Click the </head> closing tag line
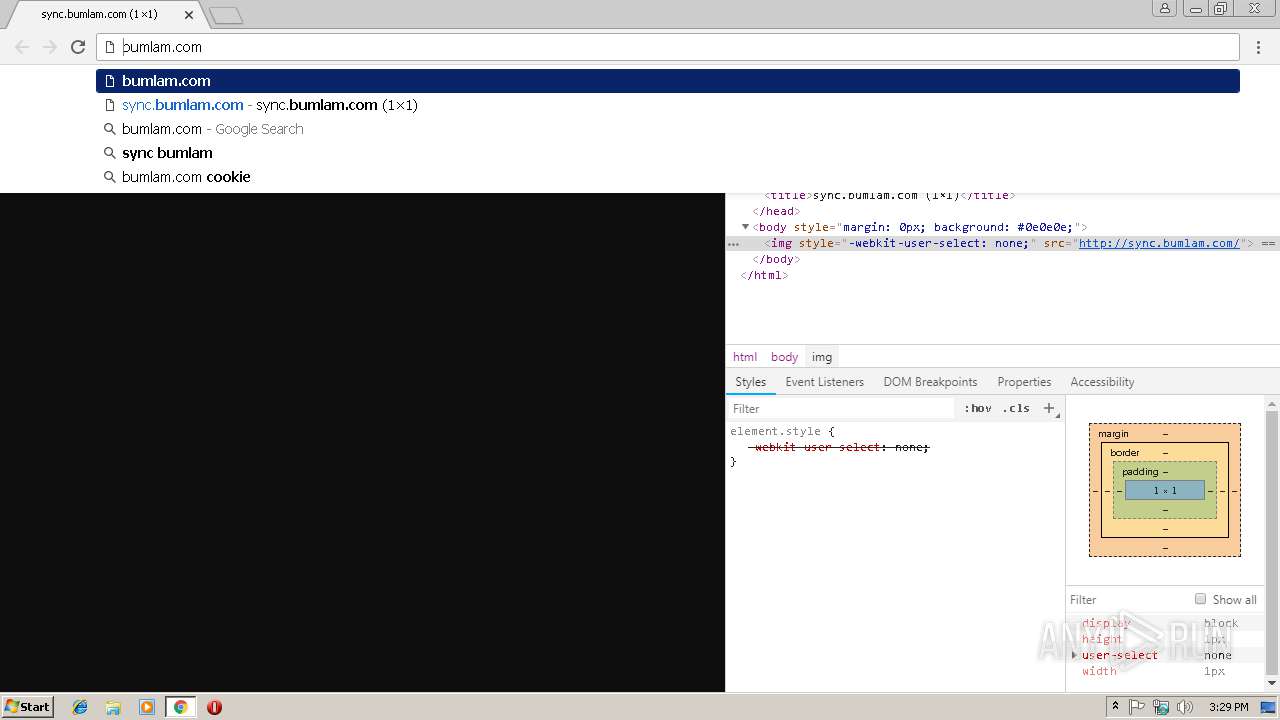The width and height of the screenshot is (1280, 720). click(776, 211)
